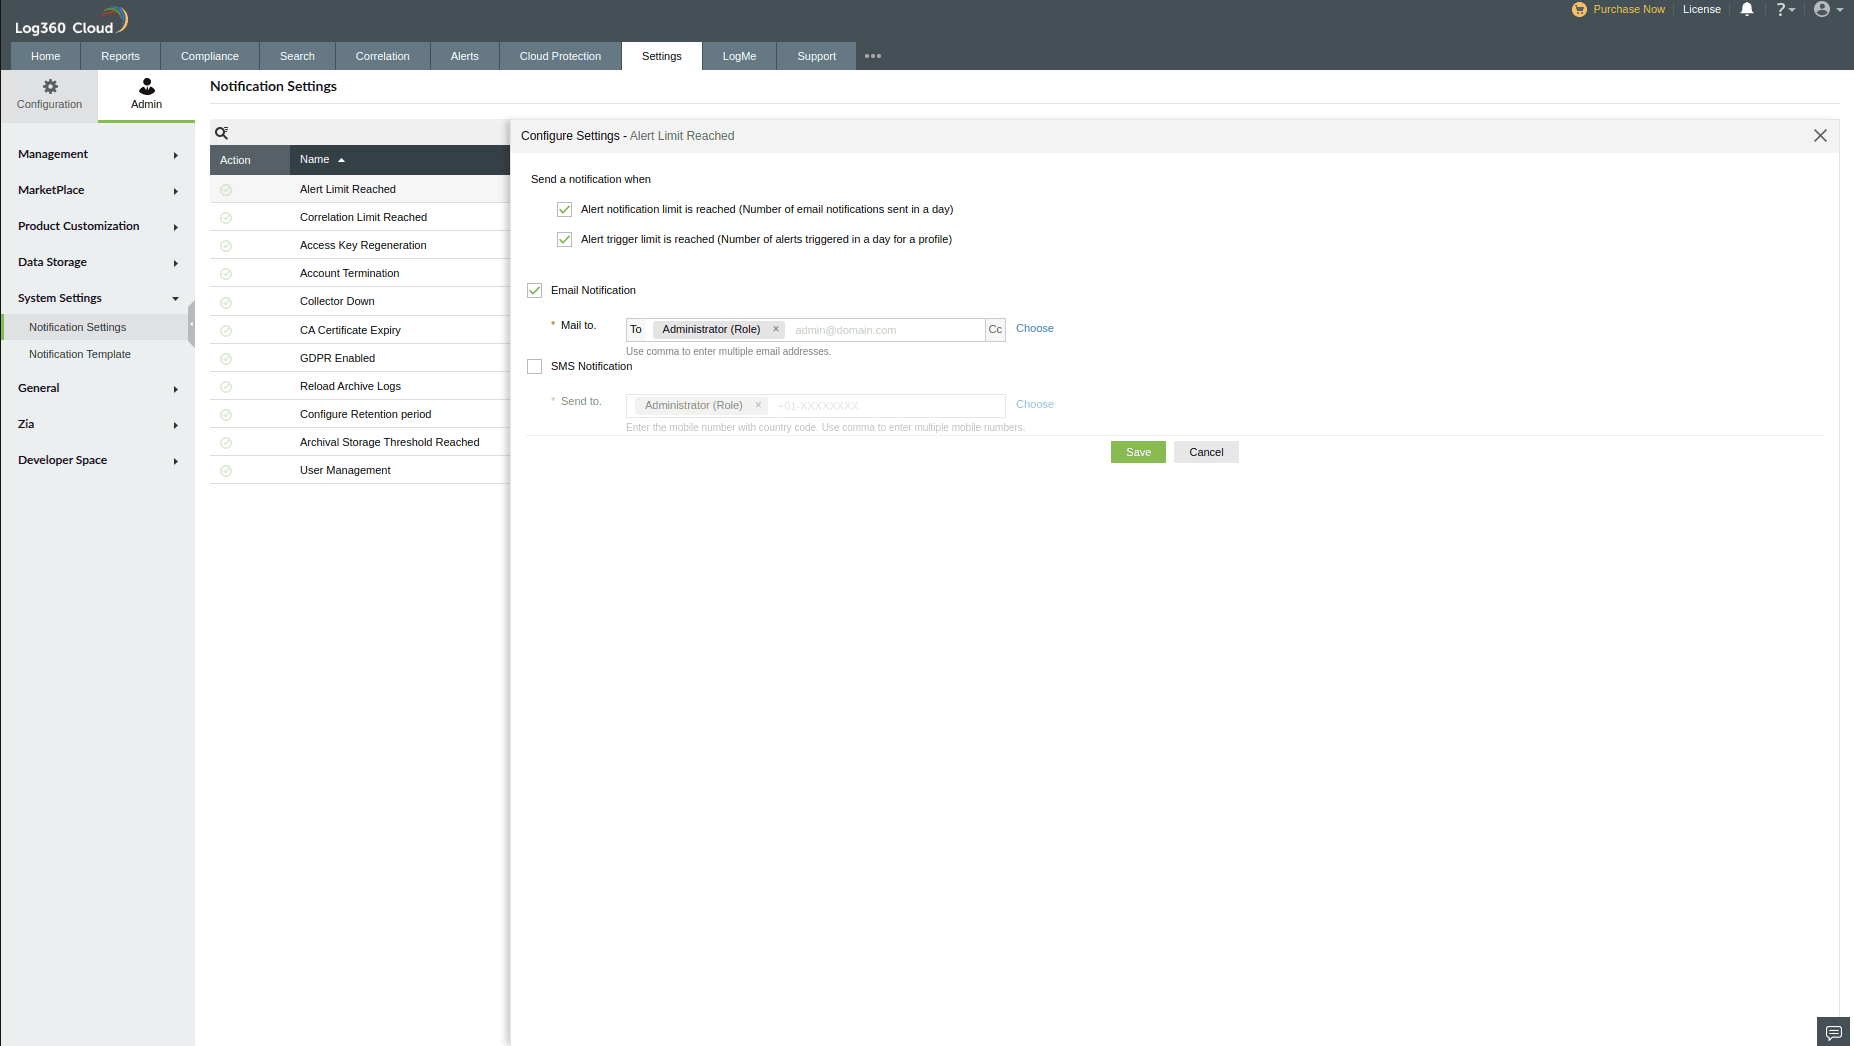Click the status icon for Collector Down
This screenshot has width=1854, height=1046.
(x=226, y=302)
